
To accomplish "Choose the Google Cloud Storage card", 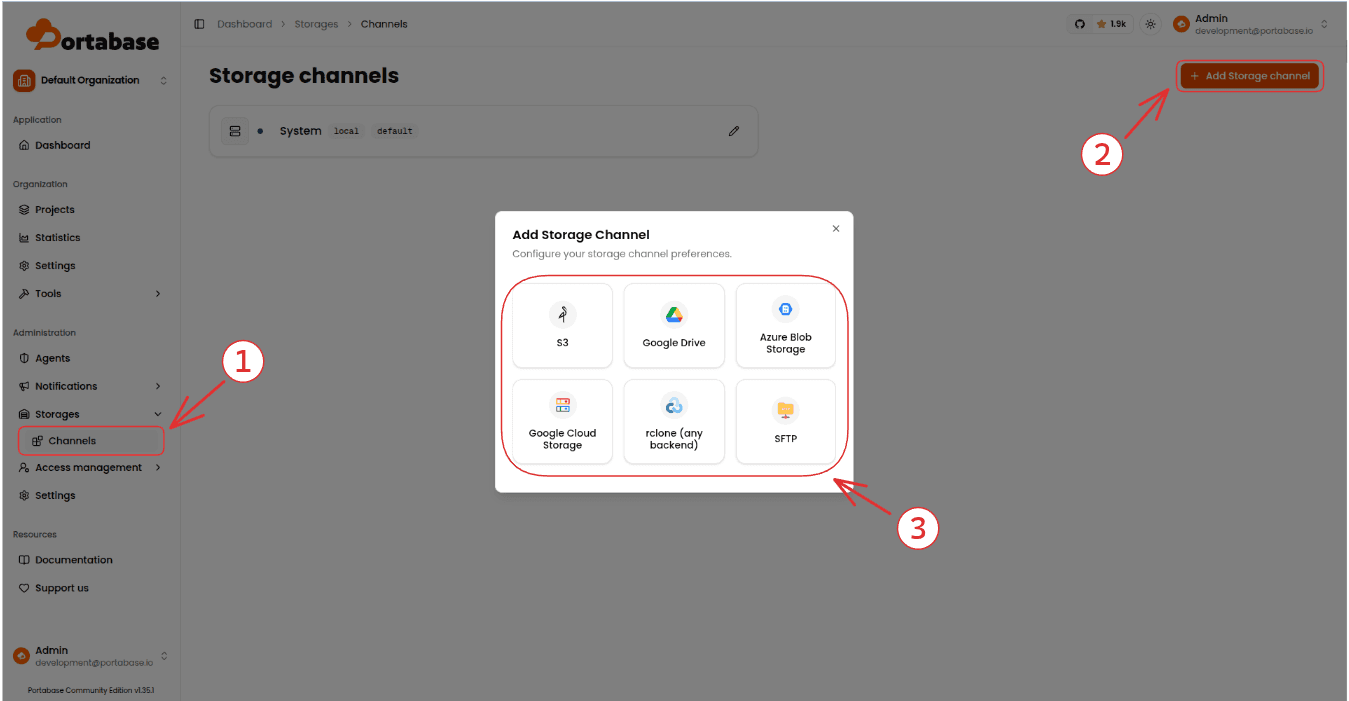I will 563,422.
